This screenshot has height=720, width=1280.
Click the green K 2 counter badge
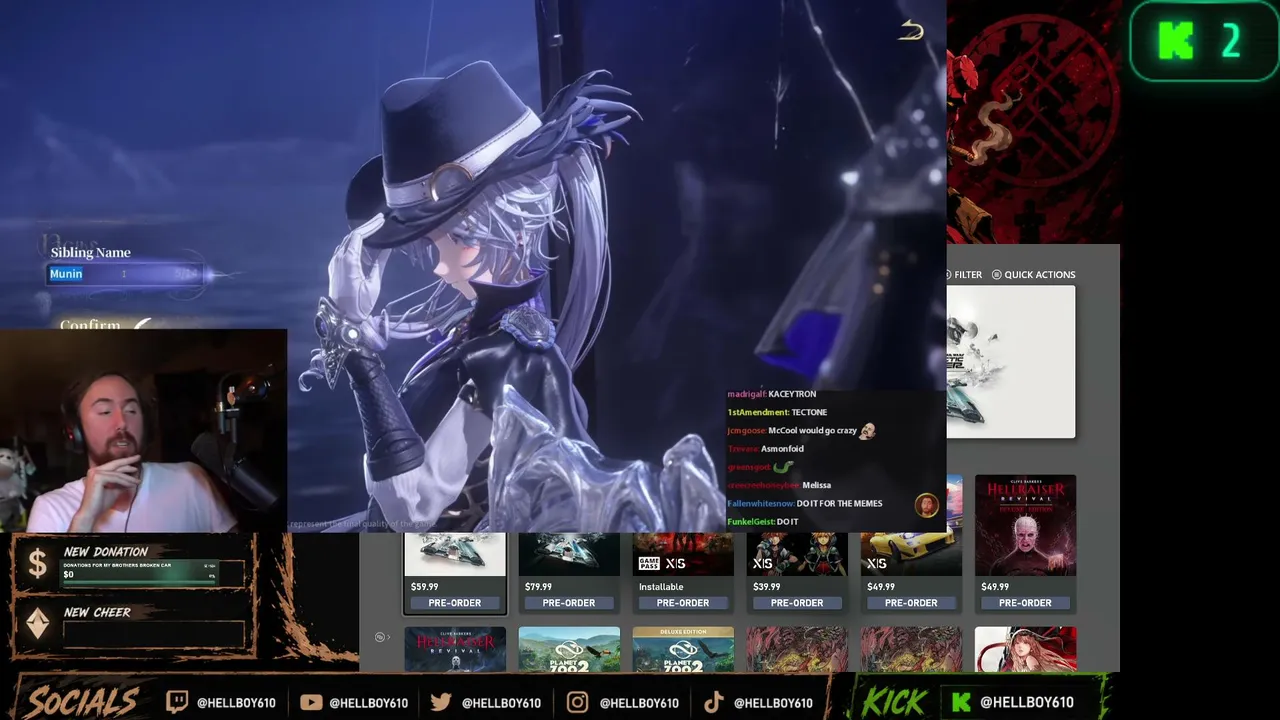(1204, 41)
